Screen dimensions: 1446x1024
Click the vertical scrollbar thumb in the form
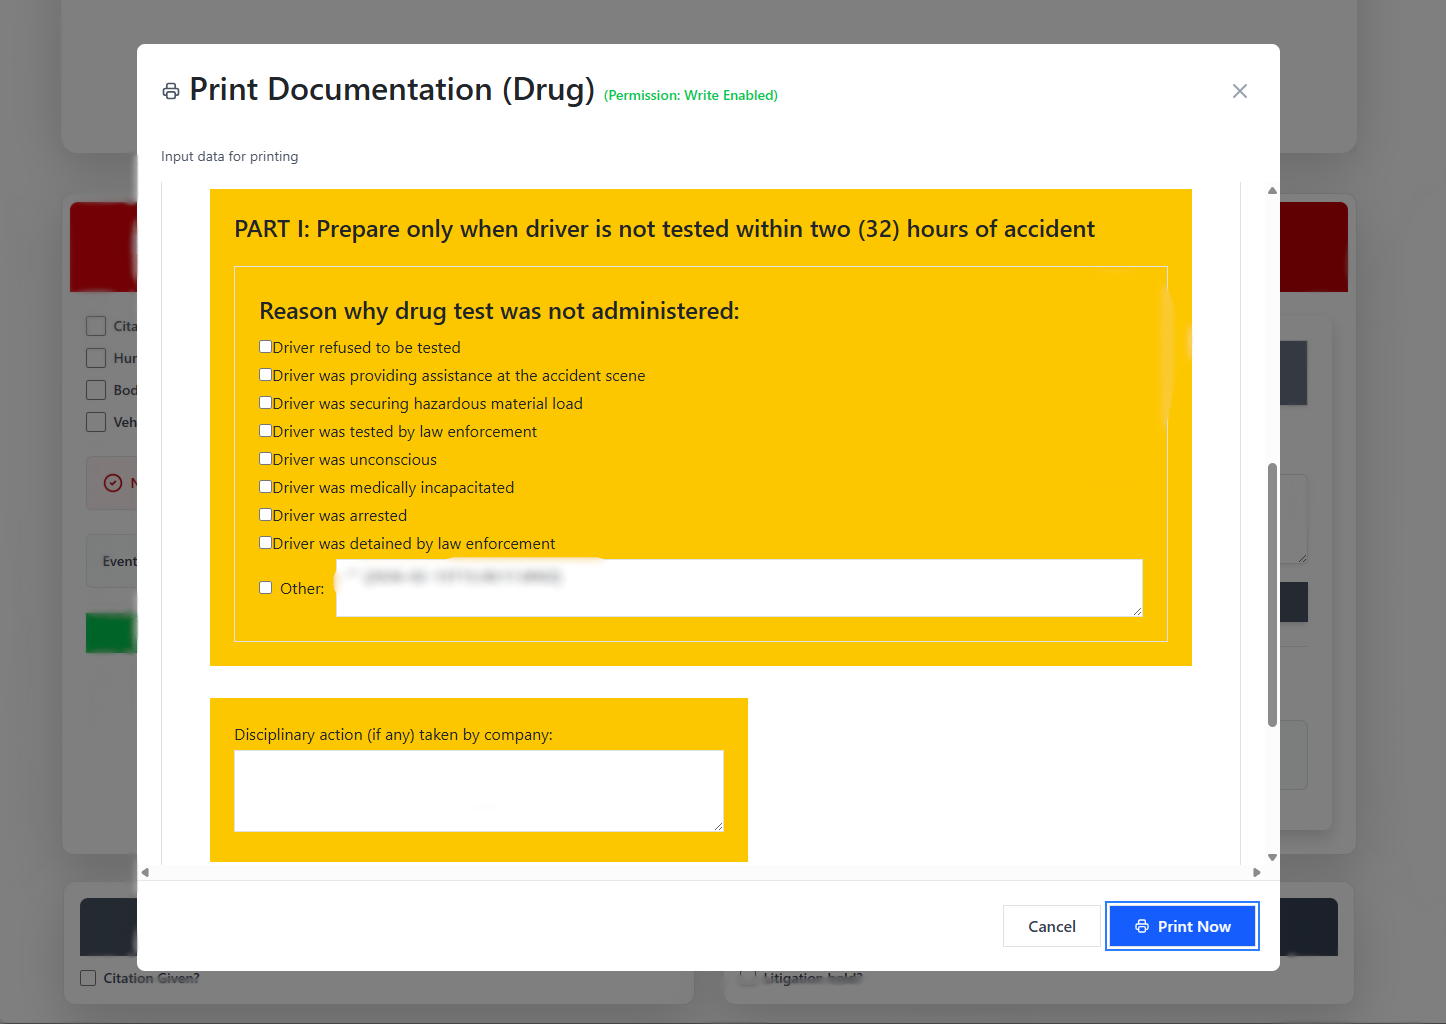1272,594
